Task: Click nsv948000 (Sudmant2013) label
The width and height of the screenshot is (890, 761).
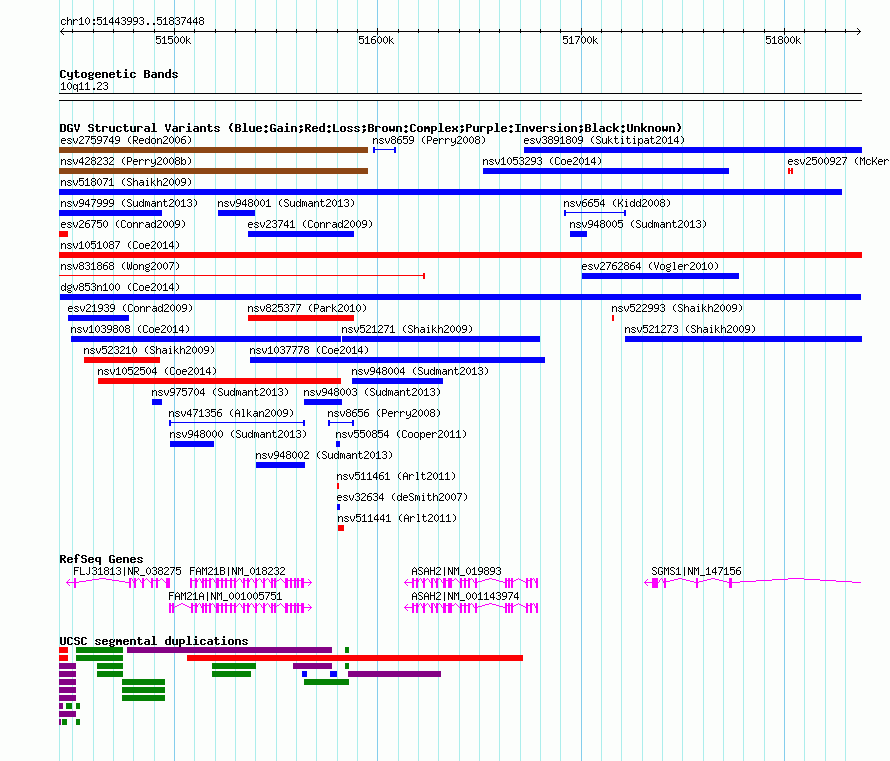Action: pos(238,434)
